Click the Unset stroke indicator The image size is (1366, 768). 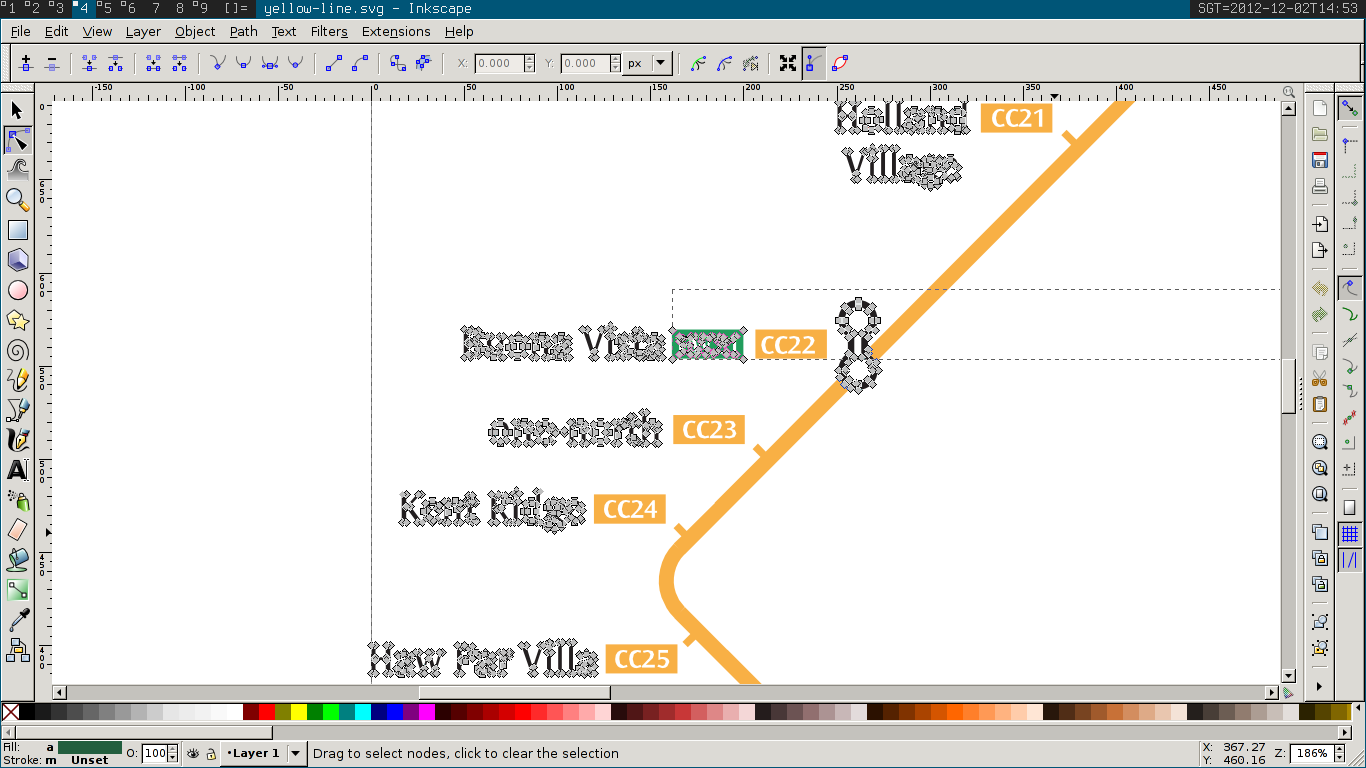pos(89,760)
